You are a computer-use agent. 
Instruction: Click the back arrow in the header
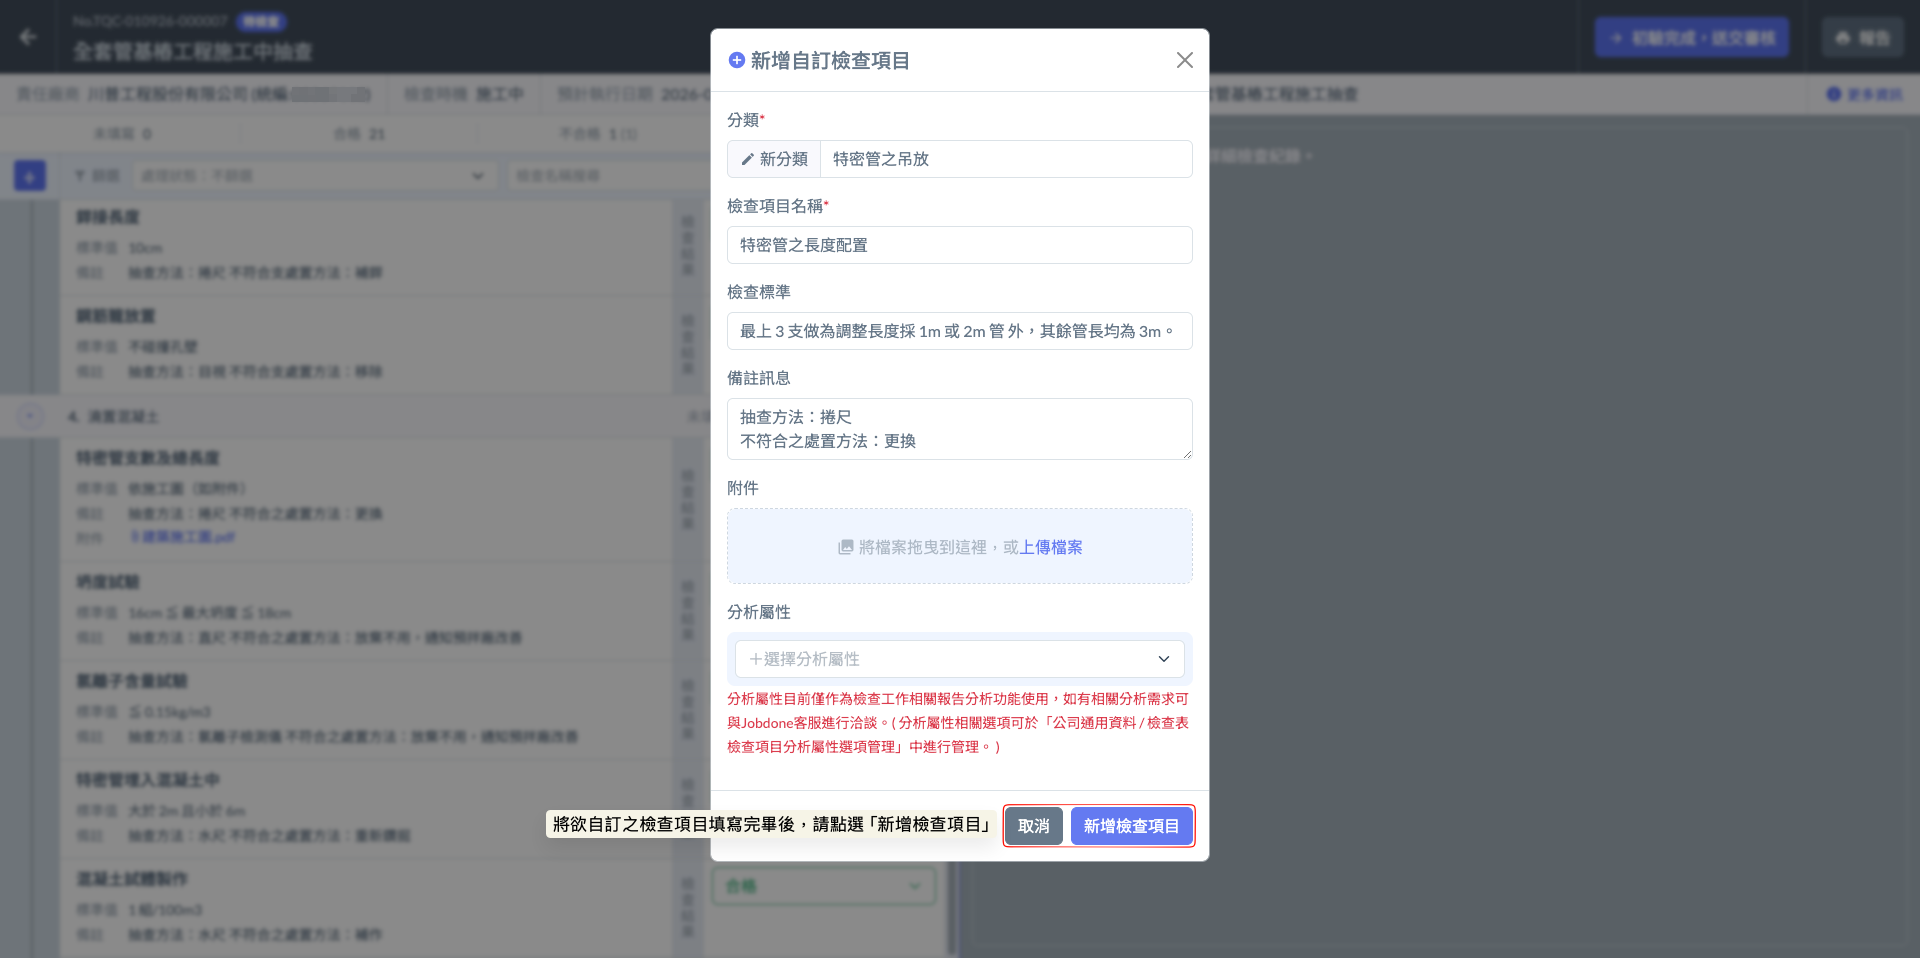tap(28, 37)
